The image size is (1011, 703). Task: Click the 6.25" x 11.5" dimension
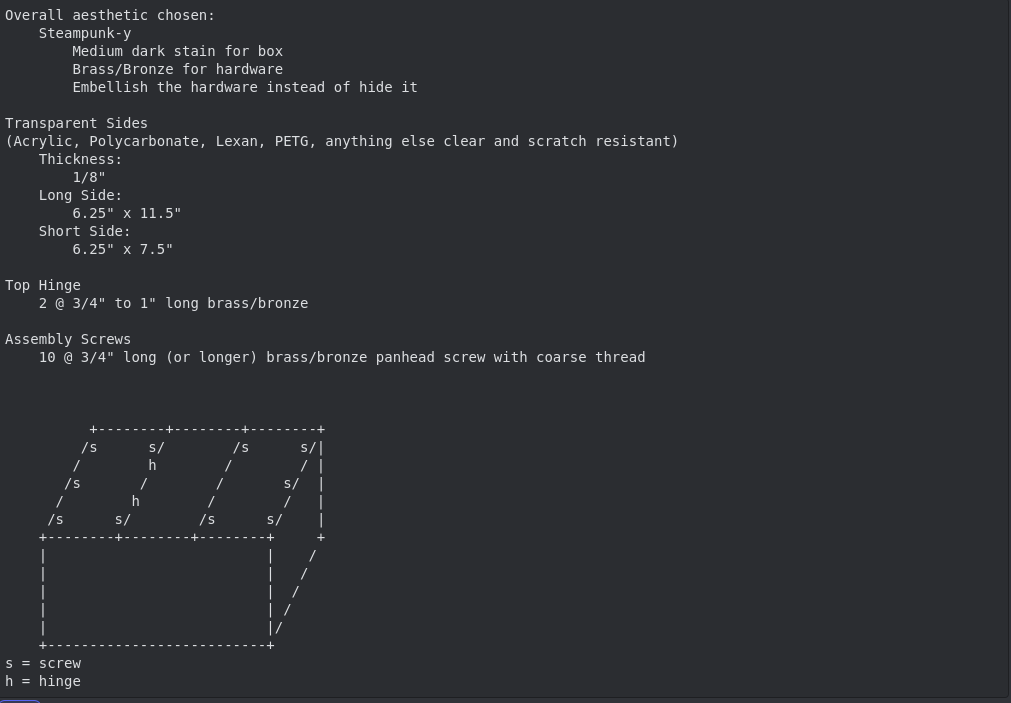coord(127,213)
